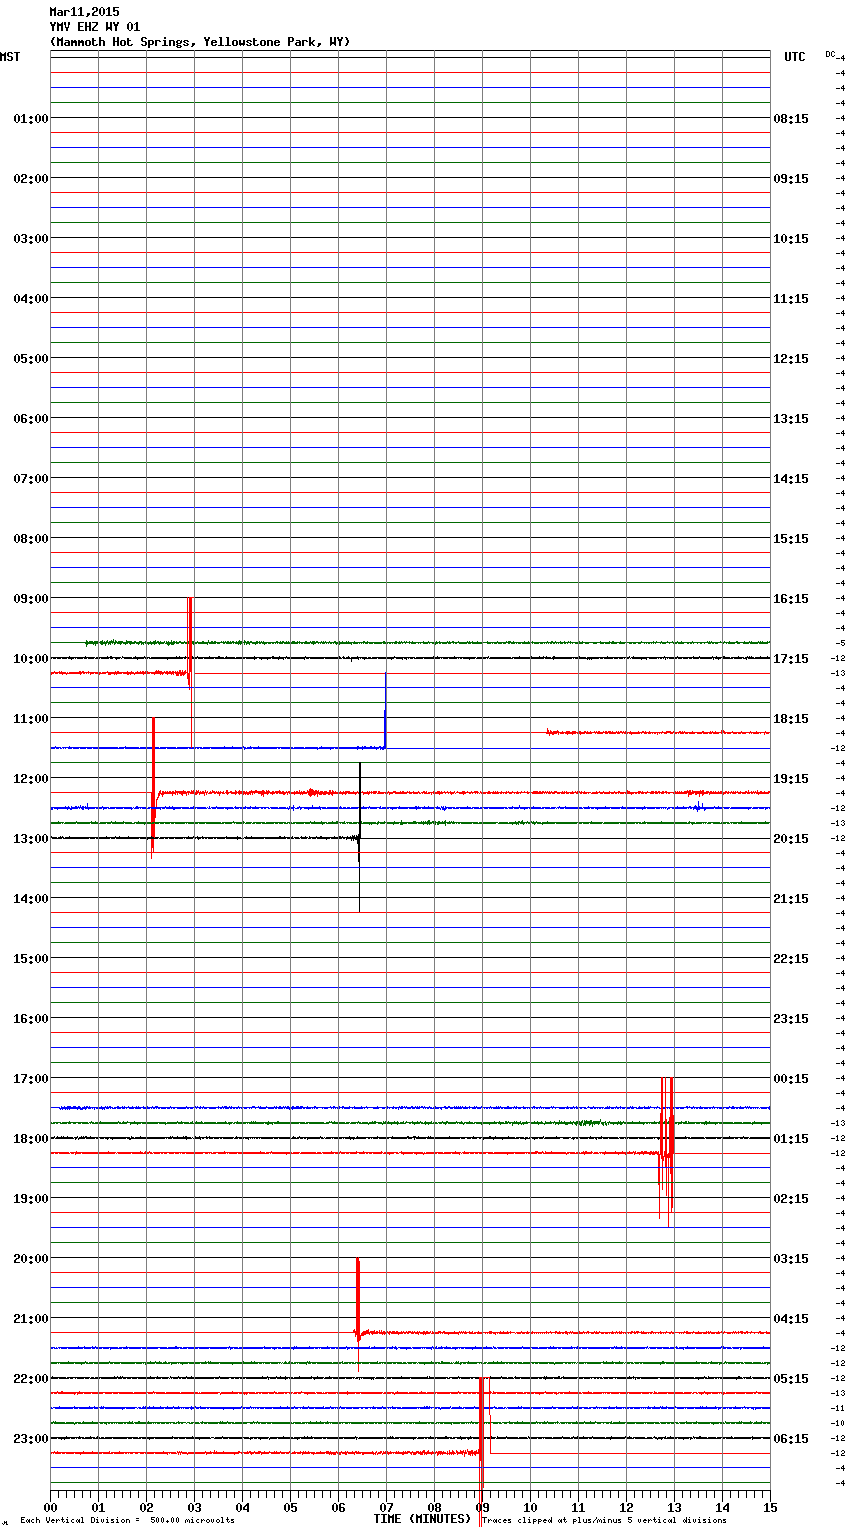Click the 08:15 UTC time label
Viewport: 850px width, 1534px height.
pyautogui.click(x=791, y=119)
